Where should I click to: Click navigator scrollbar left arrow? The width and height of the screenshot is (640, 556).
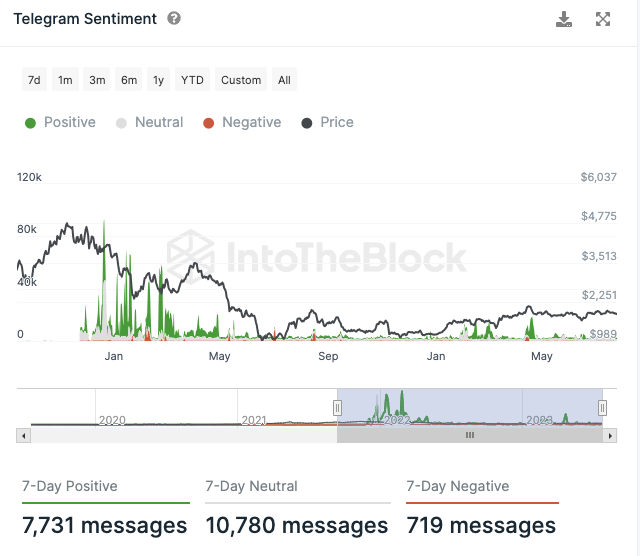(x=24, y=435)
